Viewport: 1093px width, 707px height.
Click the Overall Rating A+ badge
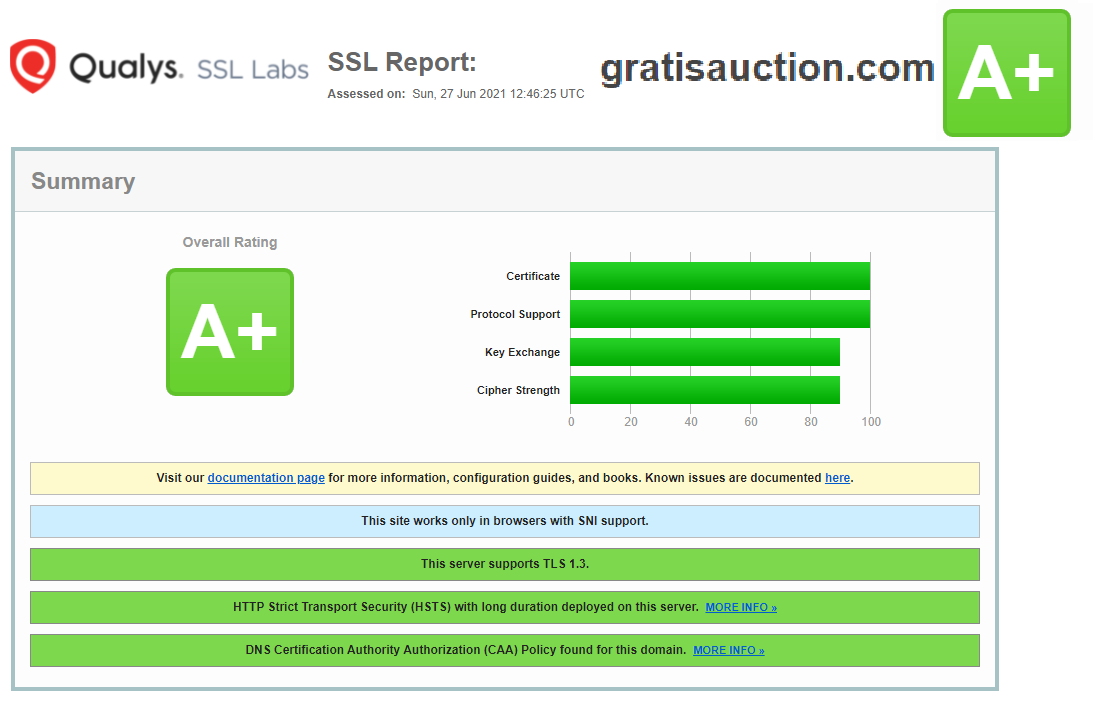tap(230, 332)
